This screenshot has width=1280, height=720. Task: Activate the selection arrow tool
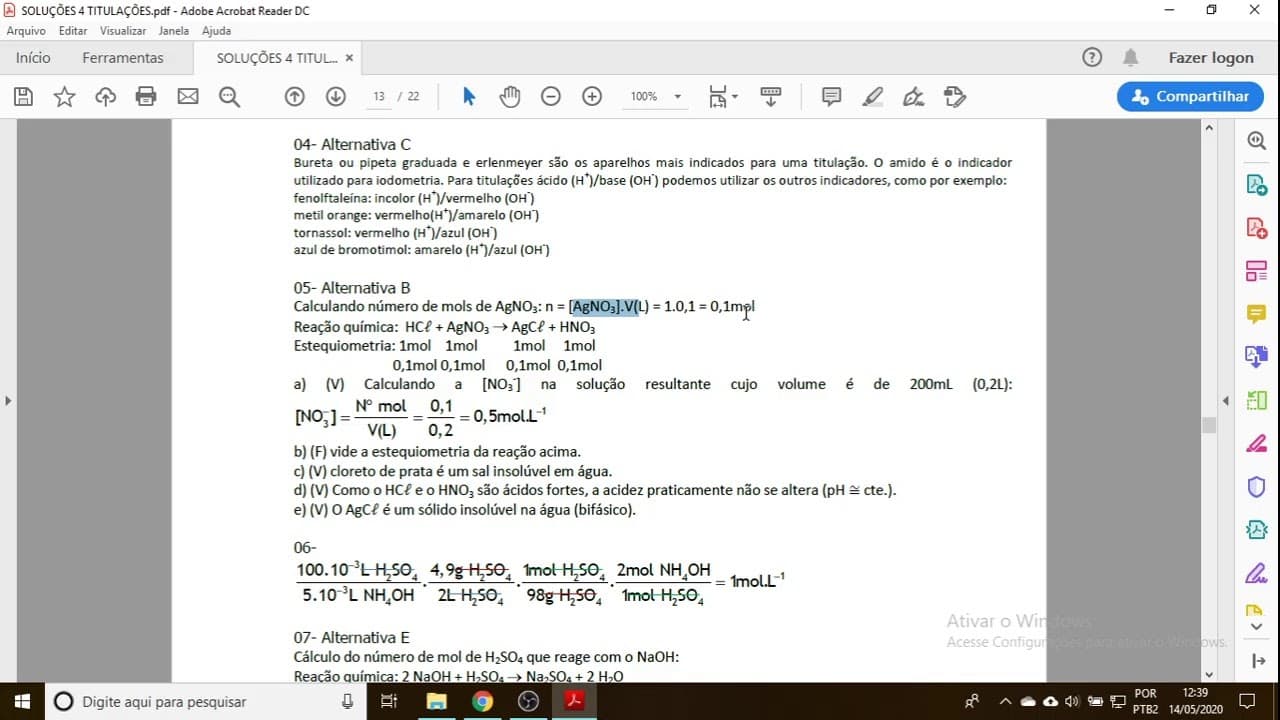click(469, 97)
